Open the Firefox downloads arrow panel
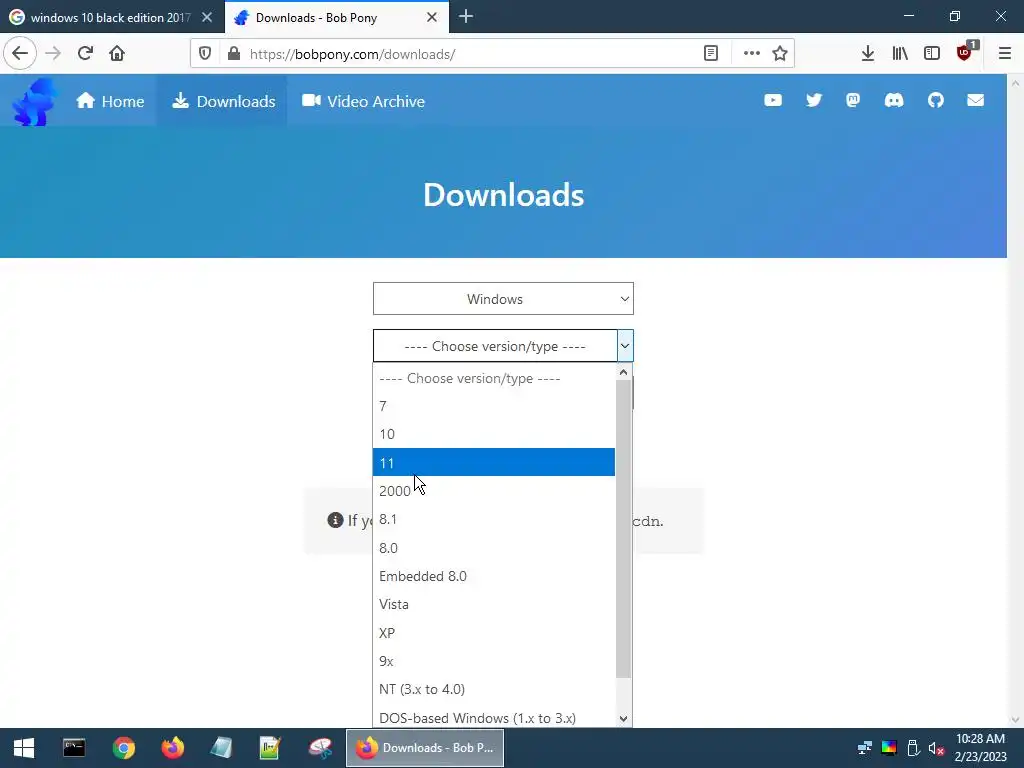 pos(868,54)
